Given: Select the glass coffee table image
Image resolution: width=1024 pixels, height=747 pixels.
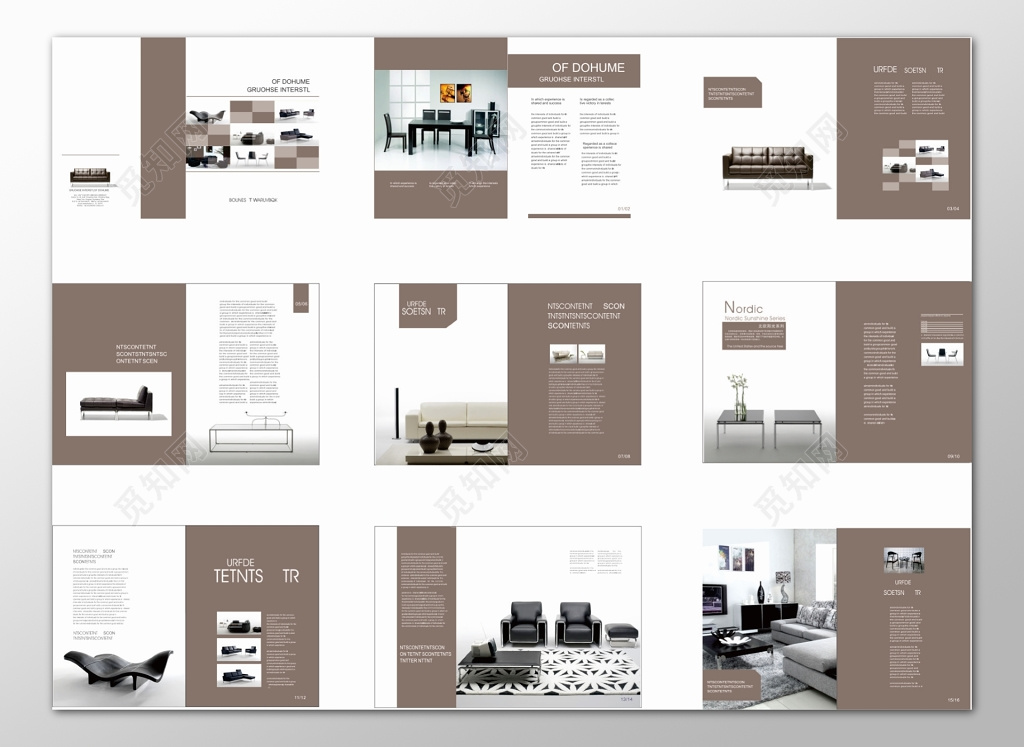Looking at the screenshot, I should tap(251, 435).
